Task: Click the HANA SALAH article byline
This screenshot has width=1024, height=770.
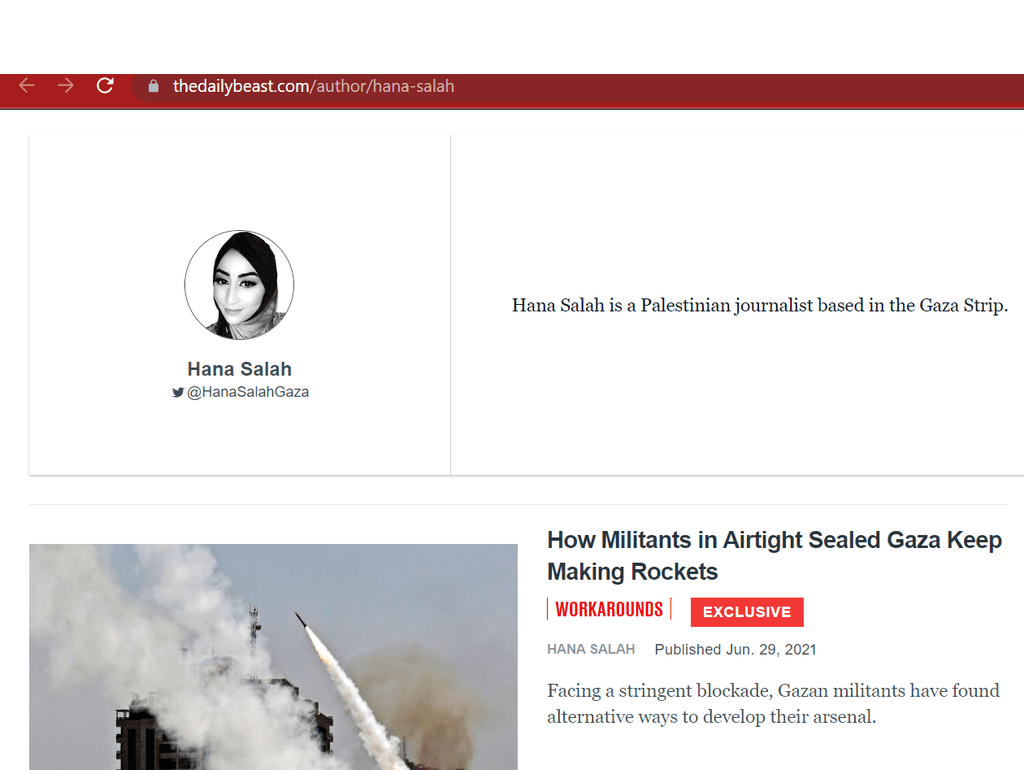Action: click(x=591, y=649)
